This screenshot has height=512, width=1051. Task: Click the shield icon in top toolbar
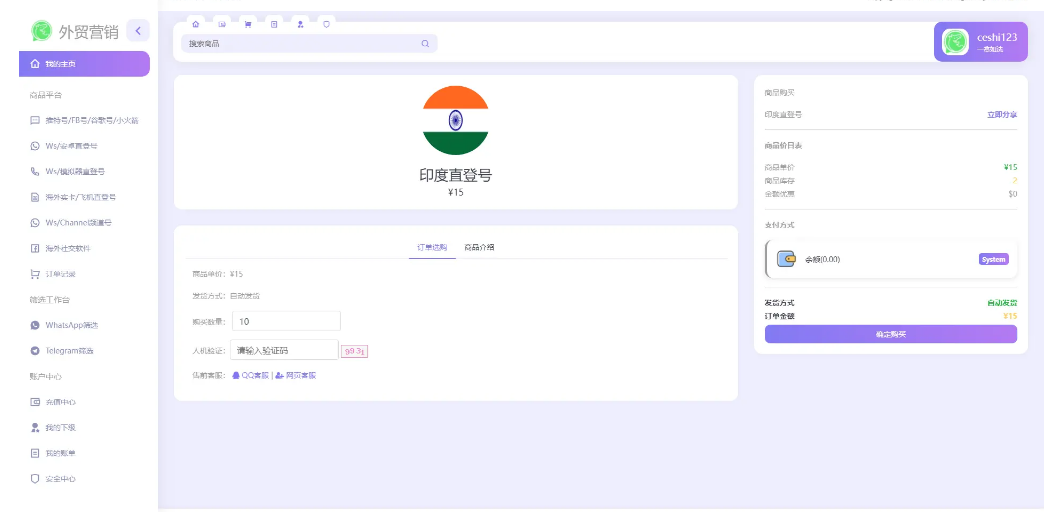[326, 24]
